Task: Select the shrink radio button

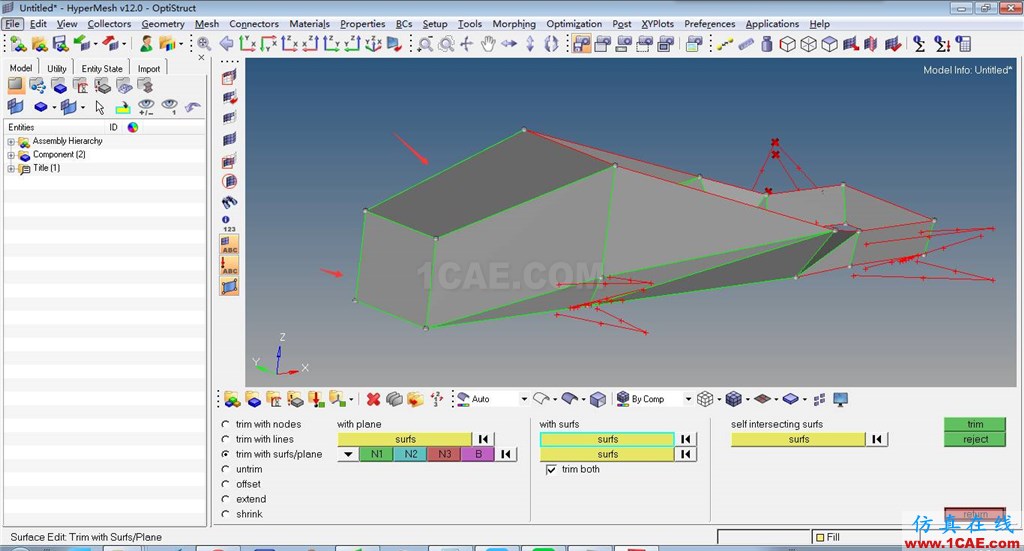Action: [x=225, y=514]
